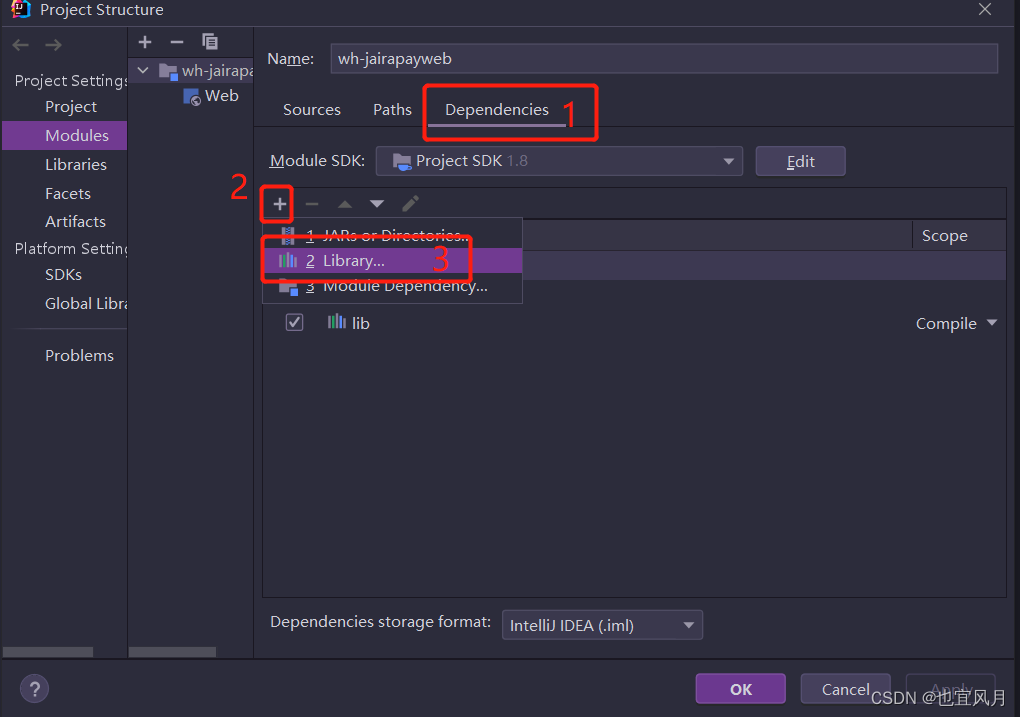Switch to the Paths tab
Screen dimensions: 1020x717
point(392,109)
